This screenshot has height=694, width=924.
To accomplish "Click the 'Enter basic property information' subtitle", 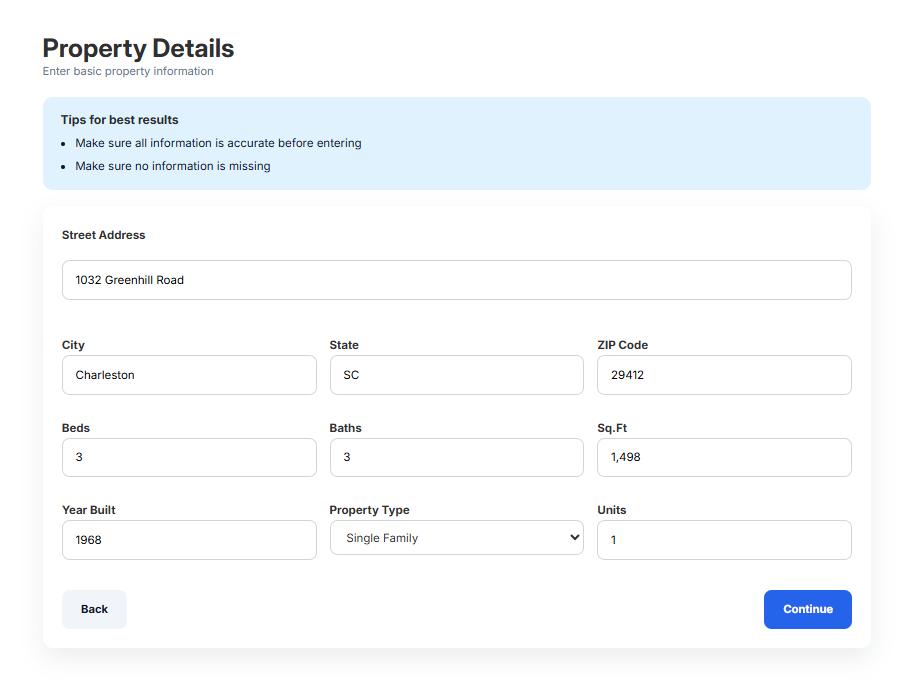I will coord(128,72).
